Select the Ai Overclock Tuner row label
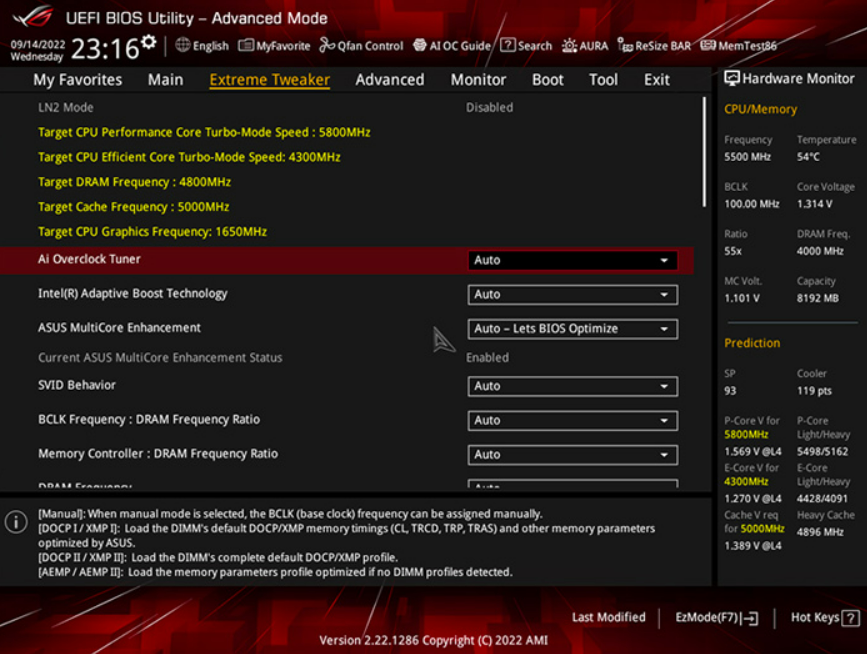867x654 pixels. click(89, 259)
